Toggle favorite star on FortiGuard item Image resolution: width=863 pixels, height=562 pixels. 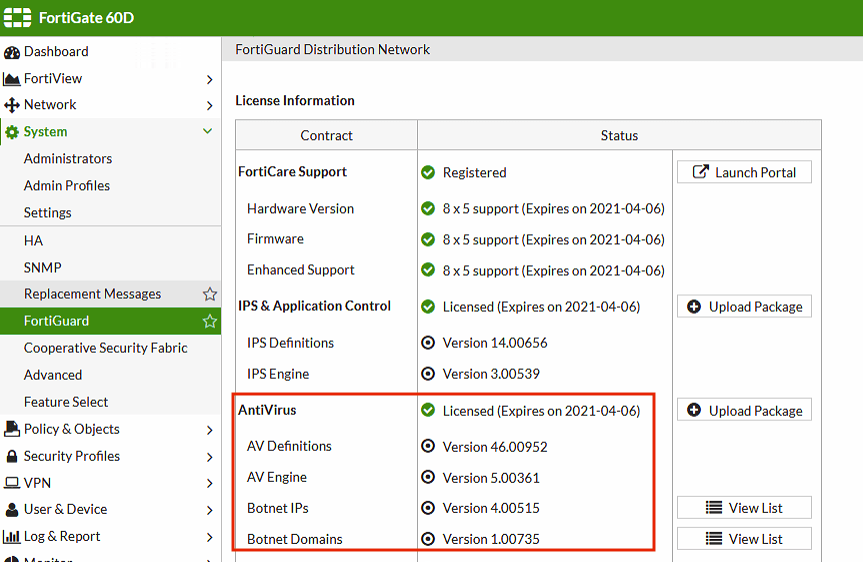pyautogui.click(x=210, y=321)
